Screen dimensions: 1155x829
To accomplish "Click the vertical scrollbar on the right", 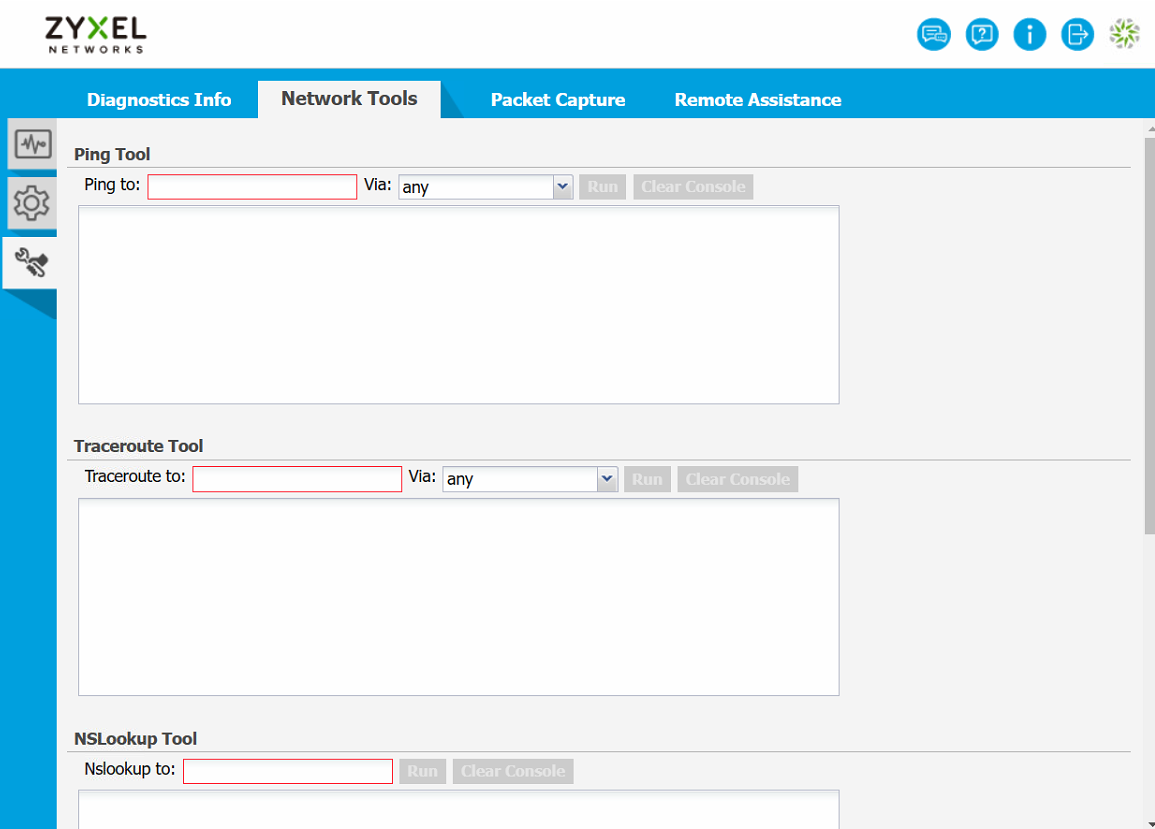I will click(x=1149, y=330).
